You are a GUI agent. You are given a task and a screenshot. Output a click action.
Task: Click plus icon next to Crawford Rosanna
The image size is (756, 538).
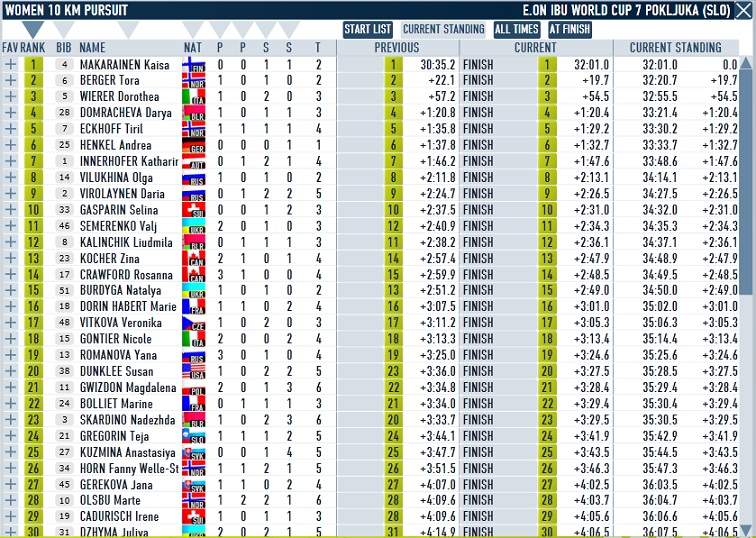10,274
